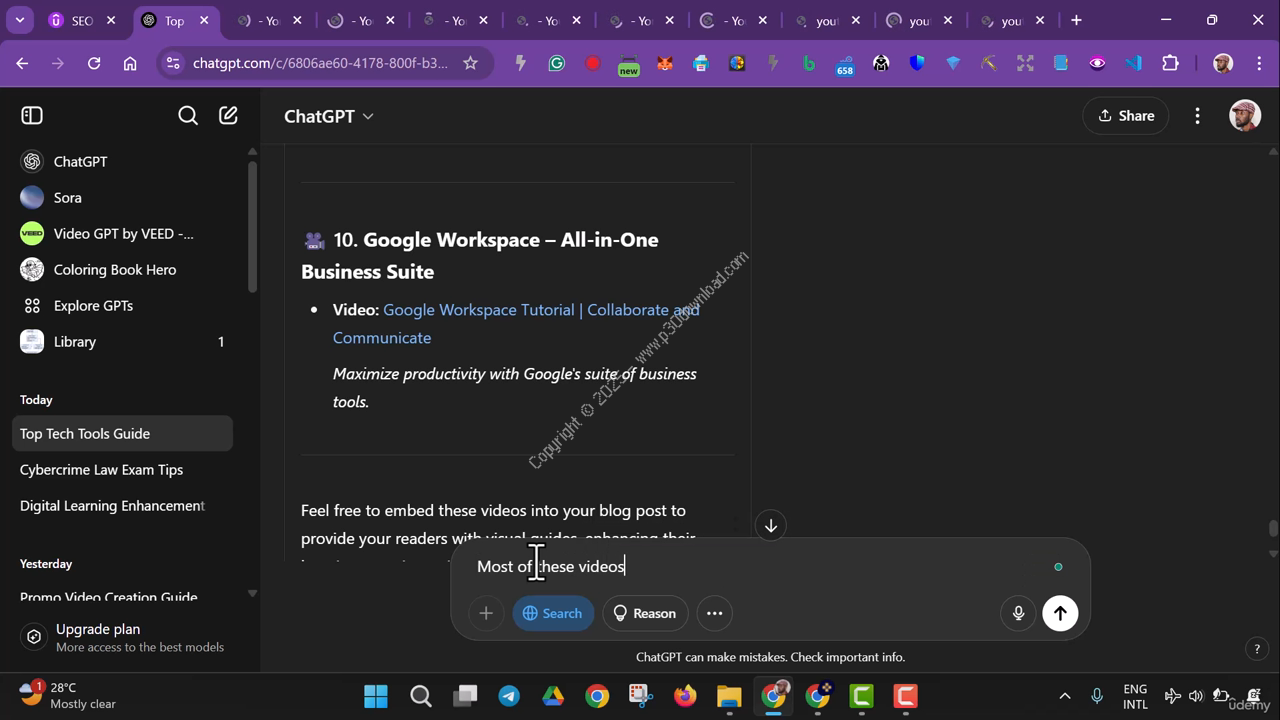The height and width of the screenshot is (720, 1280).
Task: Toggle the ChatGPT sidebar panel icon
Action: coord(32,116)
